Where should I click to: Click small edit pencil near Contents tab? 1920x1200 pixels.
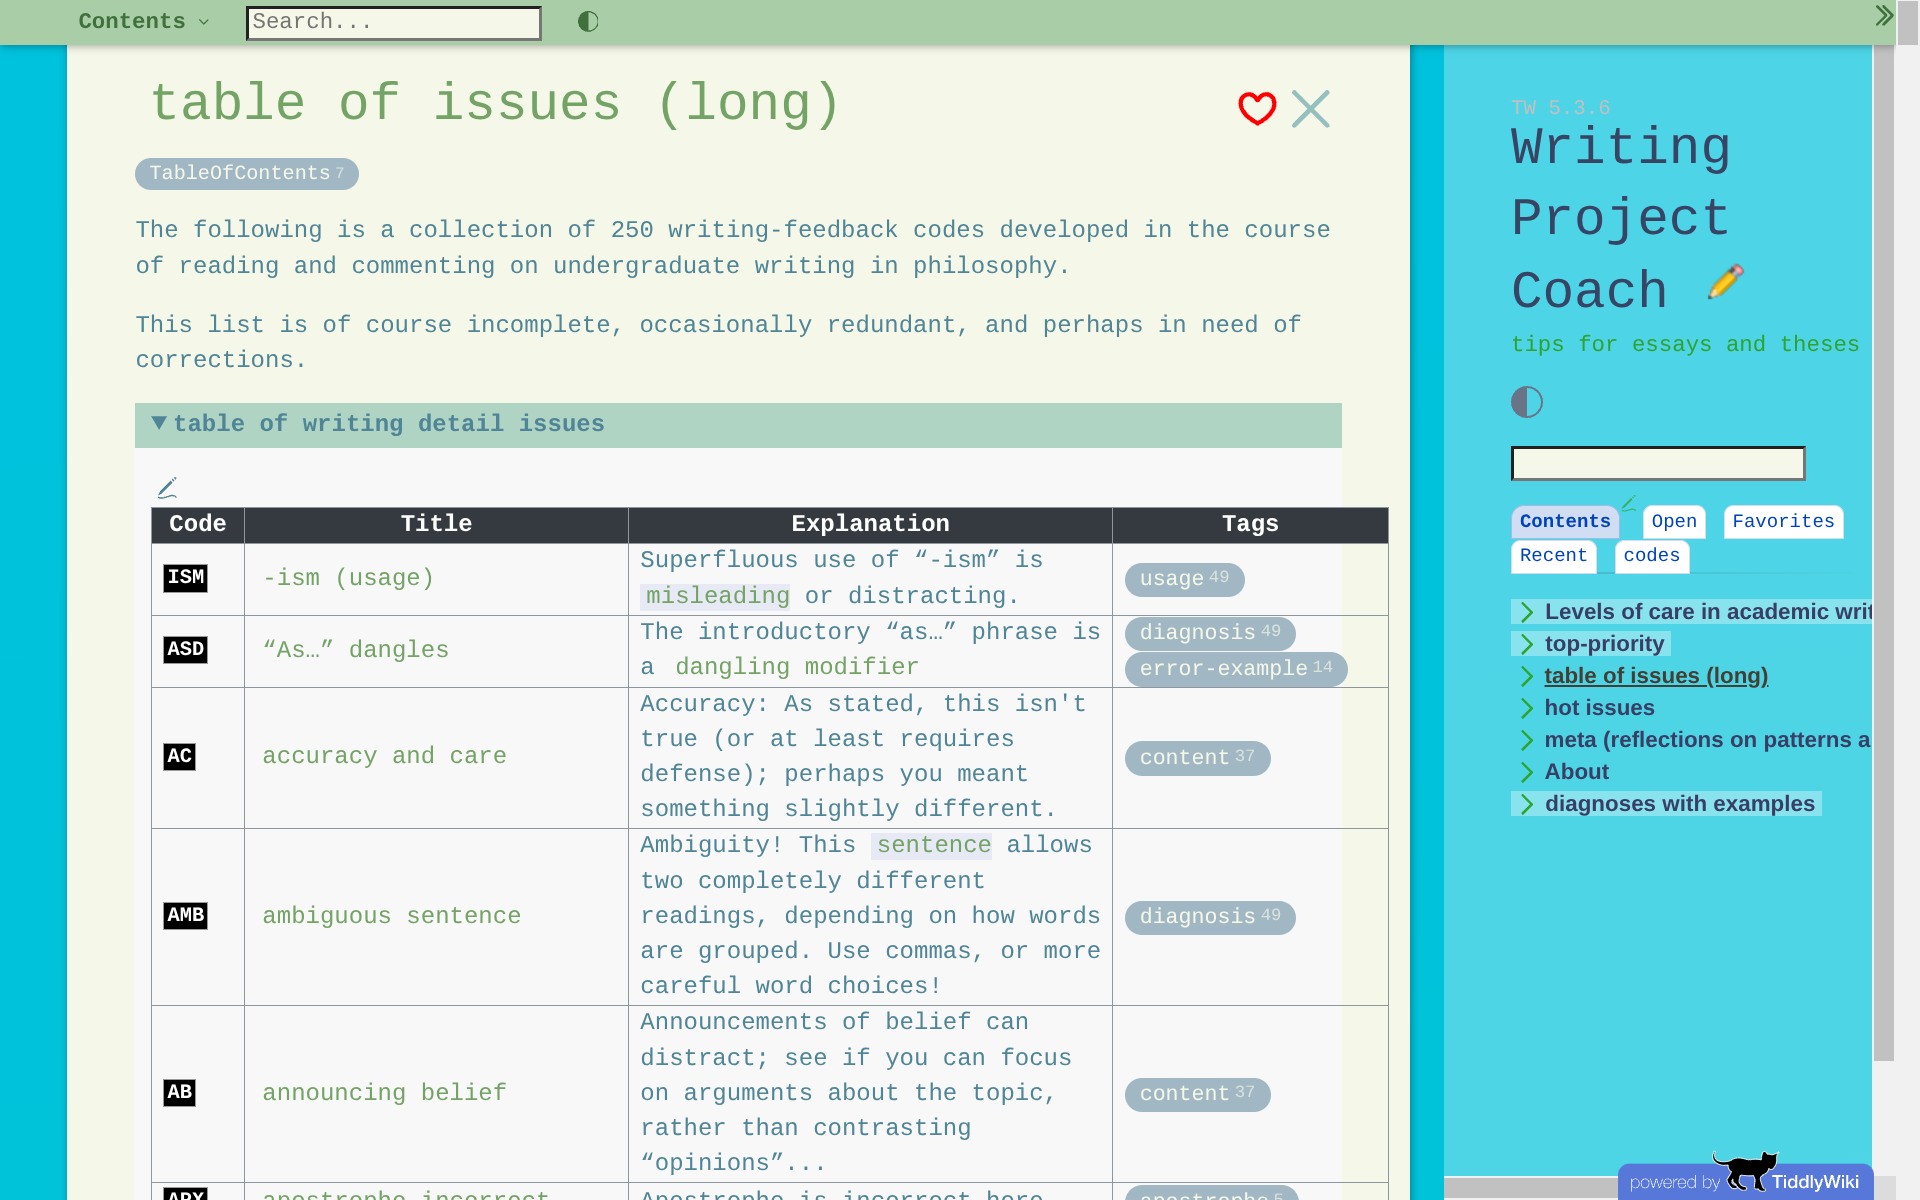[x=1629, y=504]
